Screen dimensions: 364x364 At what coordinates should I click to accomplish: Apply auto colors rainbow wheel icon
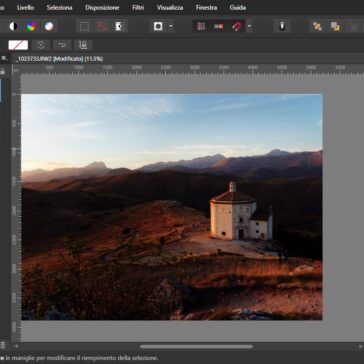pos(31,26)
